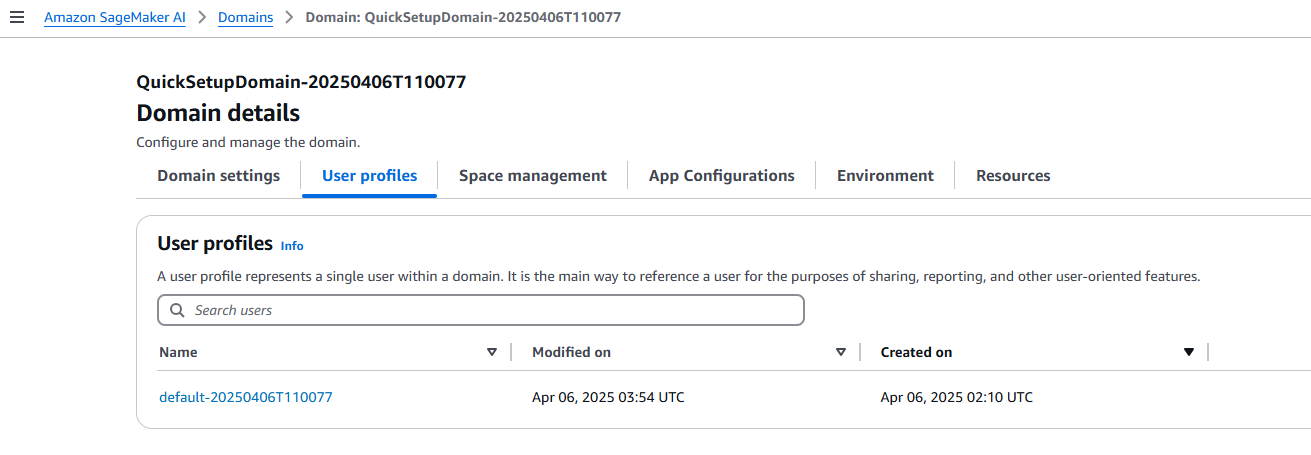Click the Modified on column header
The width and height of the screenshot is (1311, 455).
click(571, 352)
